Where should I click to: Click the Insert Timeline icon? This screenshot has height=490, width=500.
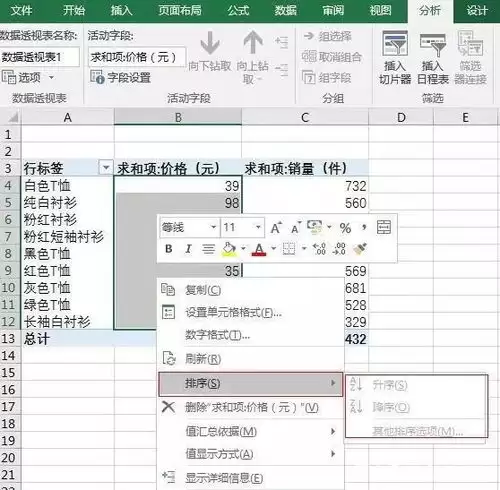[x=433, y=44]
